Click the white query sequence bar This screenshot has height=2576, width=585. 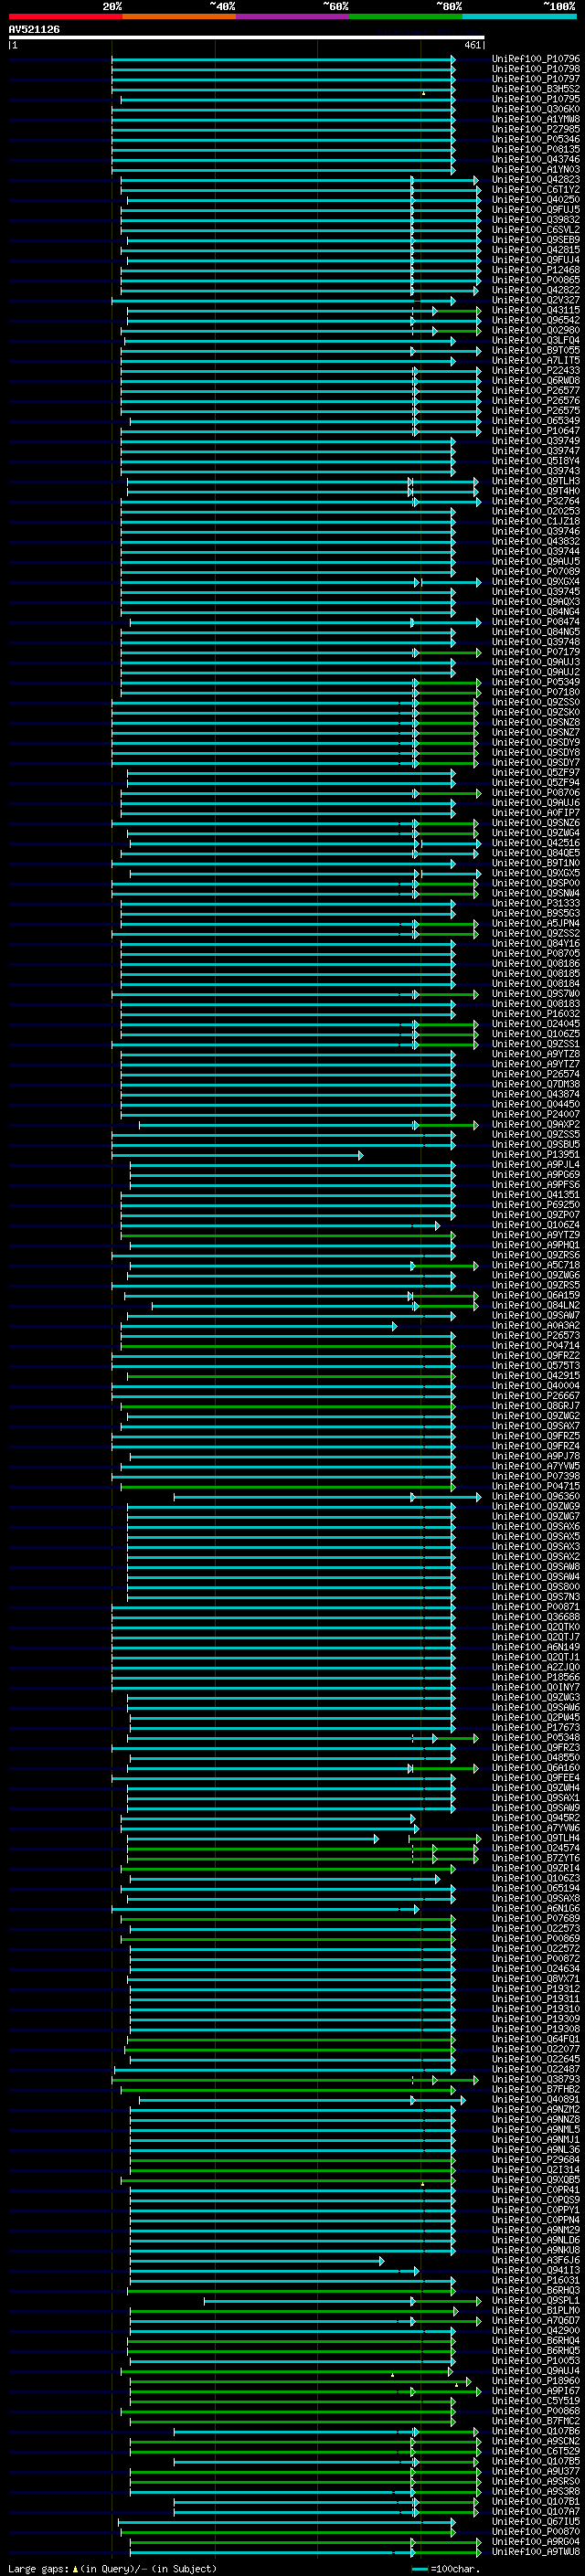click(x=247, y=37)
